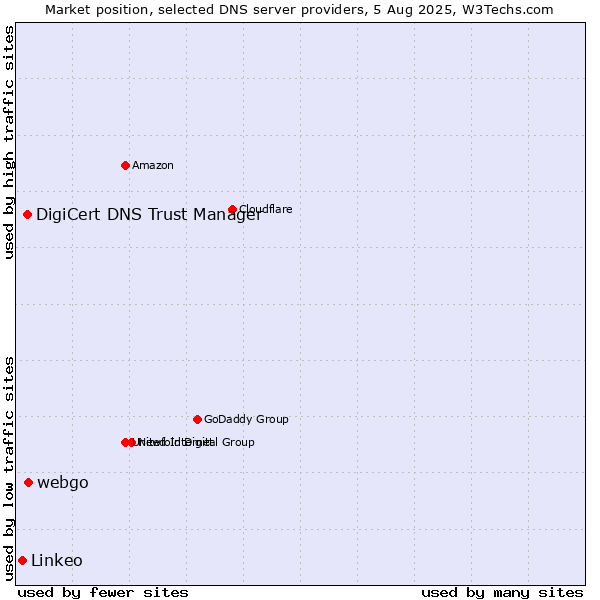Viewport: 600px width, 600px height.
Task: Select the Cloudflare label text
Action: 266,209
